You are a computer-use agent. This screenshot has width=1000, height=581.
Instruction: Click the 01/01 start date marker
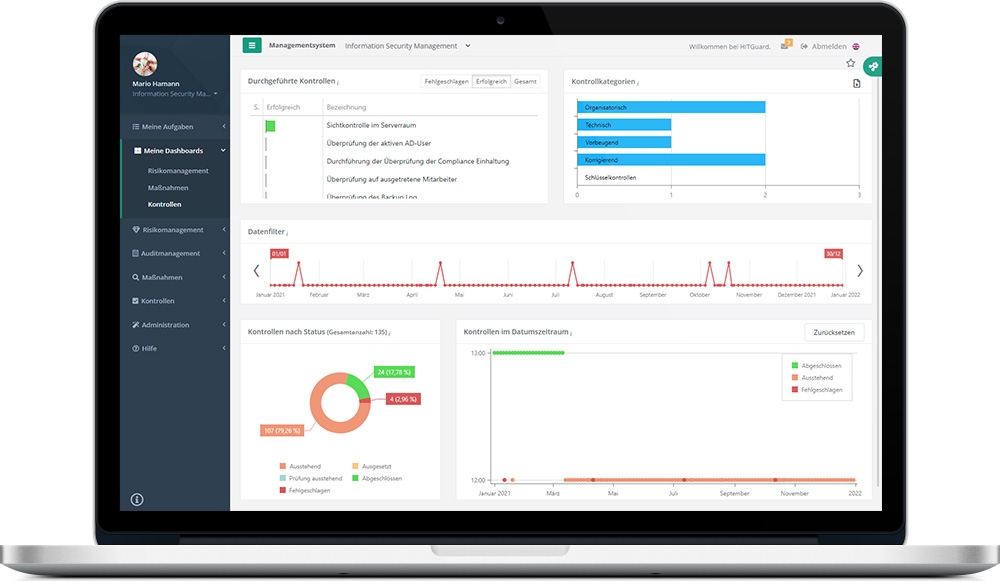pos(279,253)
